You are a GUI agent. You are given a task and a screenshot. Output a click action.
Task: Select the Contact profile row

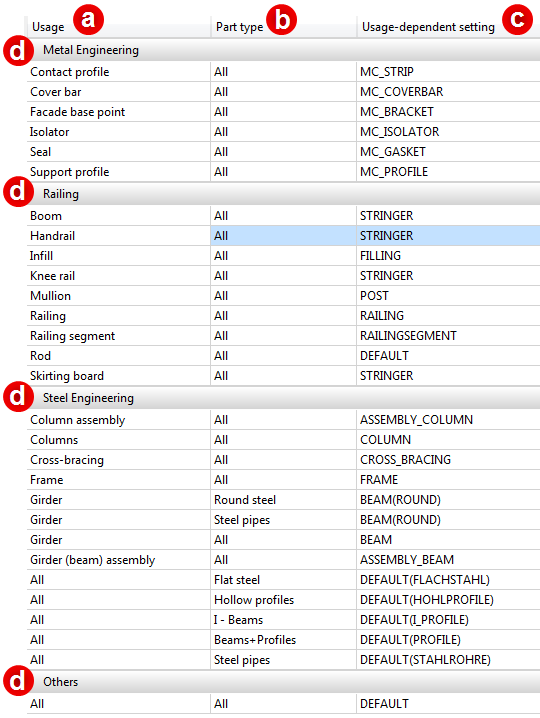(284, 72)
